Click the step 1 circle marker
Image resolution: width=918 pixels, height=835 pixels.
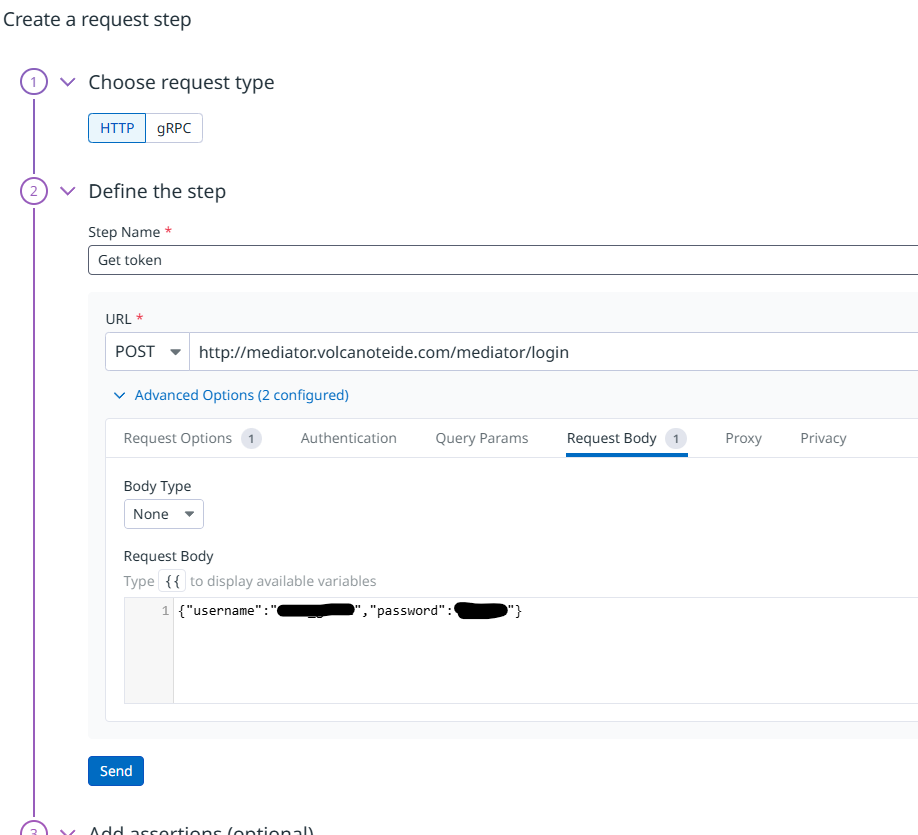[34, 82]
